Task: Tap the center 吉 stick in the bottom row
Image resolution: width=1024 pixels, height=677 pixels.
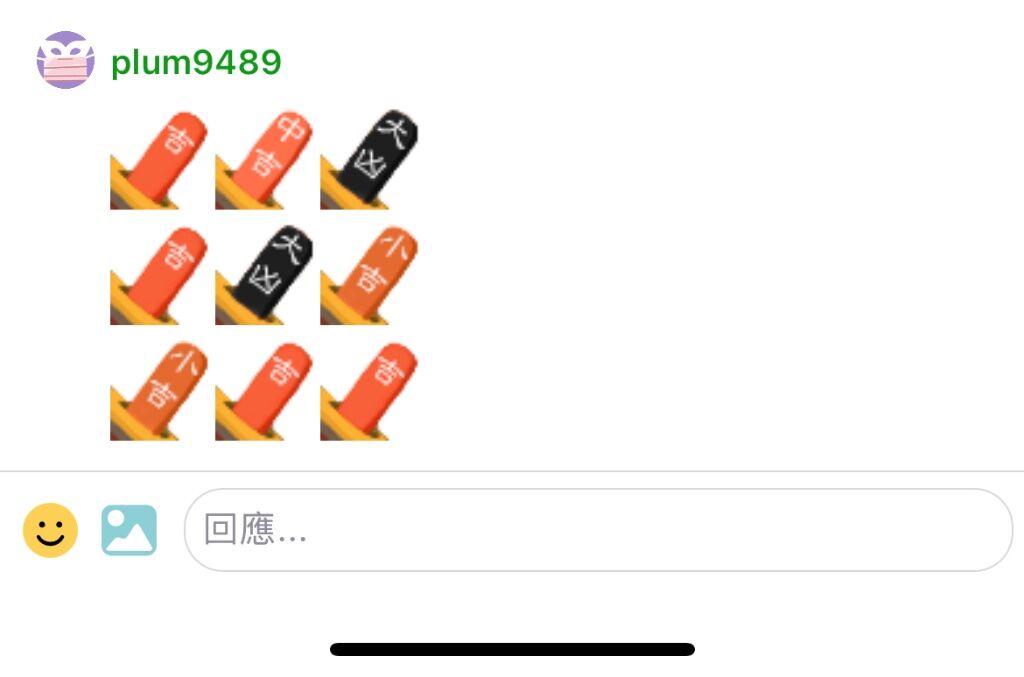Action: (x=264, y=392)
